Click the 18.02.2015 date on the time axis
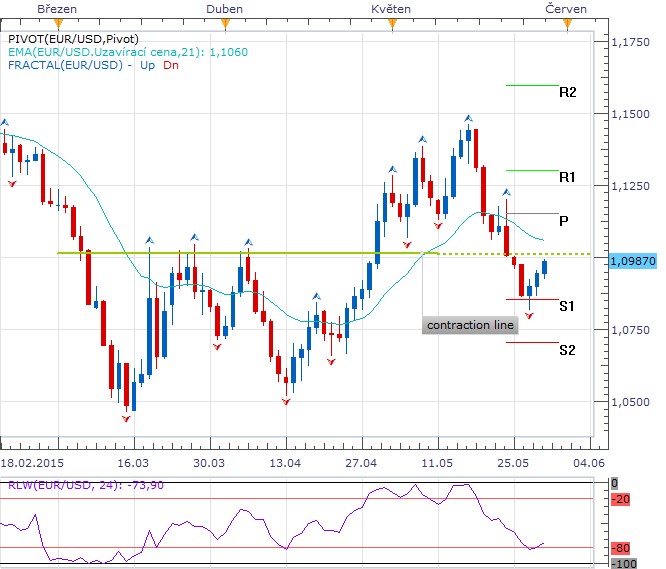Image resolution: width=666 pixels, height=569 pixels. click(x=31, y=464)
